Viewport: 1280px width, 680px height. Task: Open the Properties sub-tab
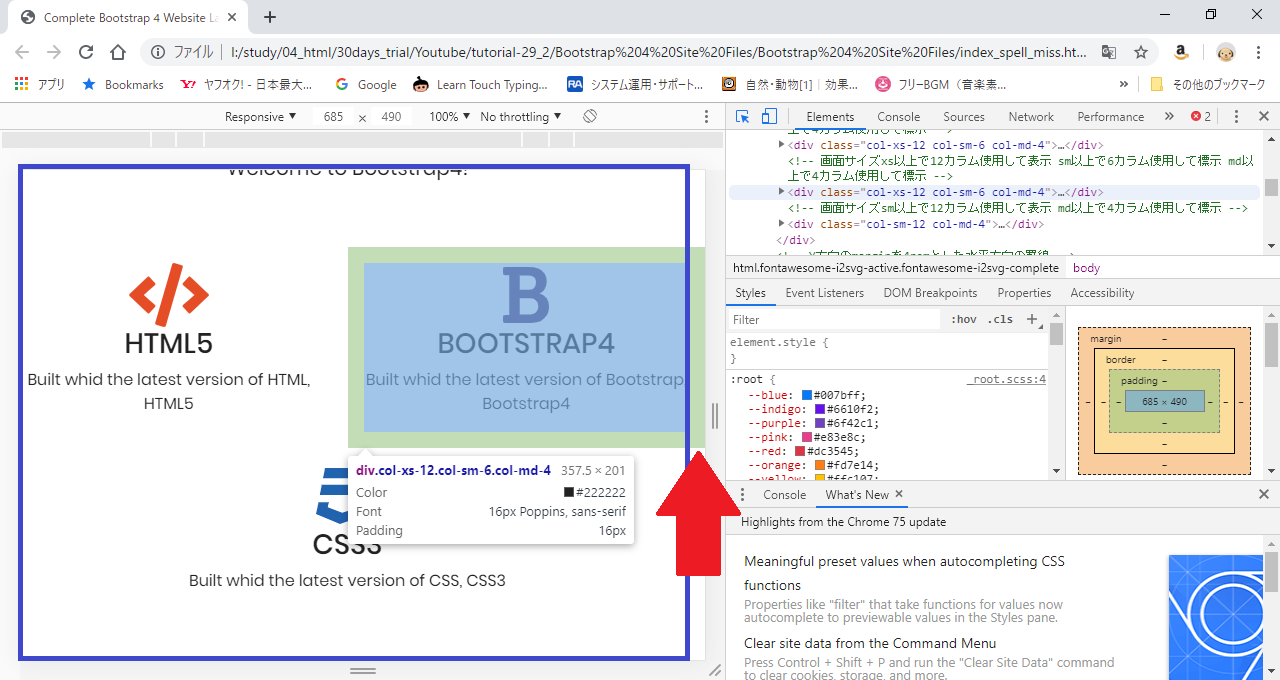(x=1024, y=293)
